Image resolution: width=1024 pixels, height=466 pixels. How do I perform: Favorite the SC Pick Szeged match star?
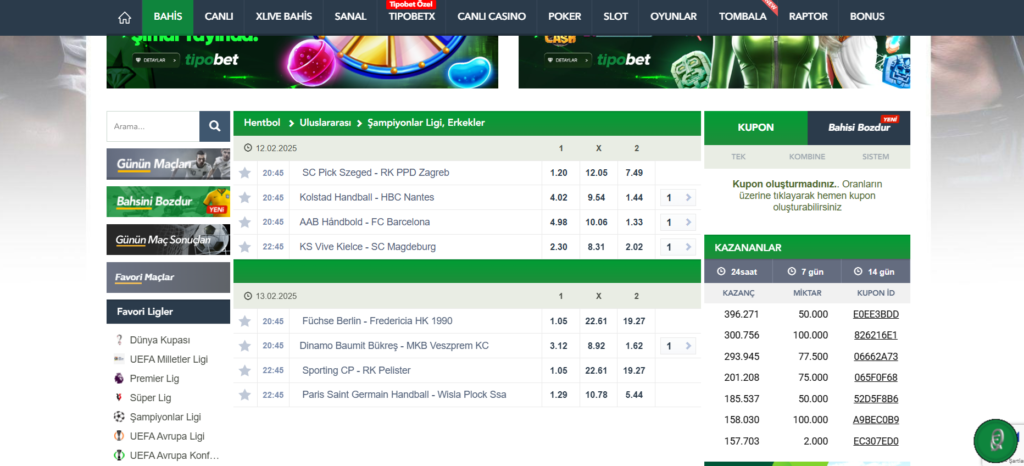pyautogui.click(x=245, y=173)
